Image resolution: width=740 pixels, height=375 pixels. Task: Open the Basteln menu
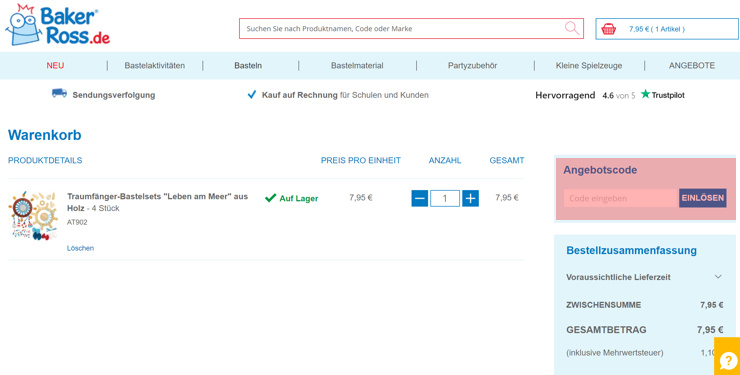[248, 66]
